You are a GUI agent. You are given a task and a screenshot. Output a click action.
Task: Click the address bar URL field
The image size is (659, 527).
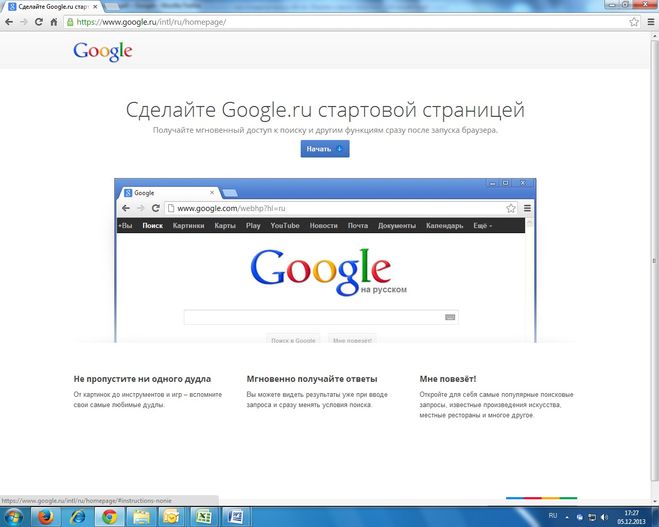click(351, 22)
